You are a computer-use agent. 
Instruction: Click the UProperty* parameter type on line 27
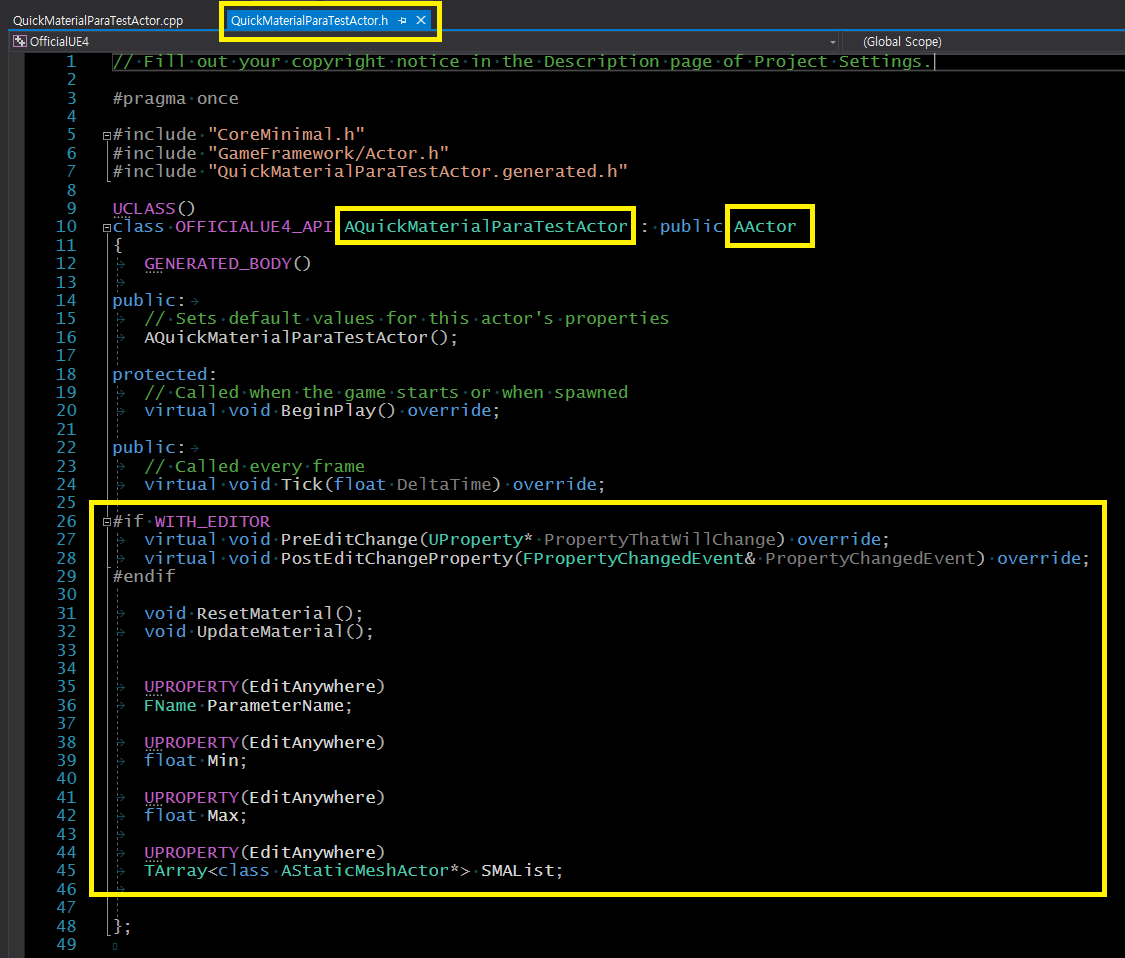click(x=480, y=540)
